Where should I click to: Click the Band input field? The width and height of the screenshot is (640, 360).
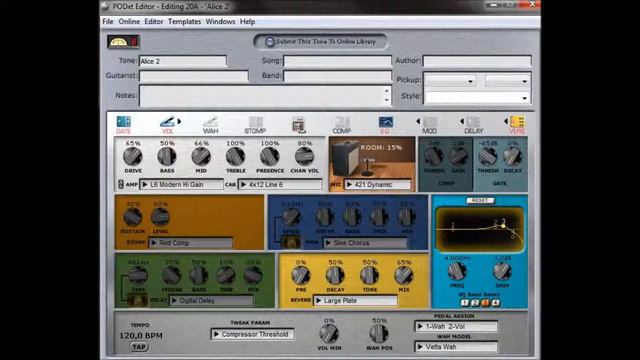pyautogui.click(x=338, y=76)
